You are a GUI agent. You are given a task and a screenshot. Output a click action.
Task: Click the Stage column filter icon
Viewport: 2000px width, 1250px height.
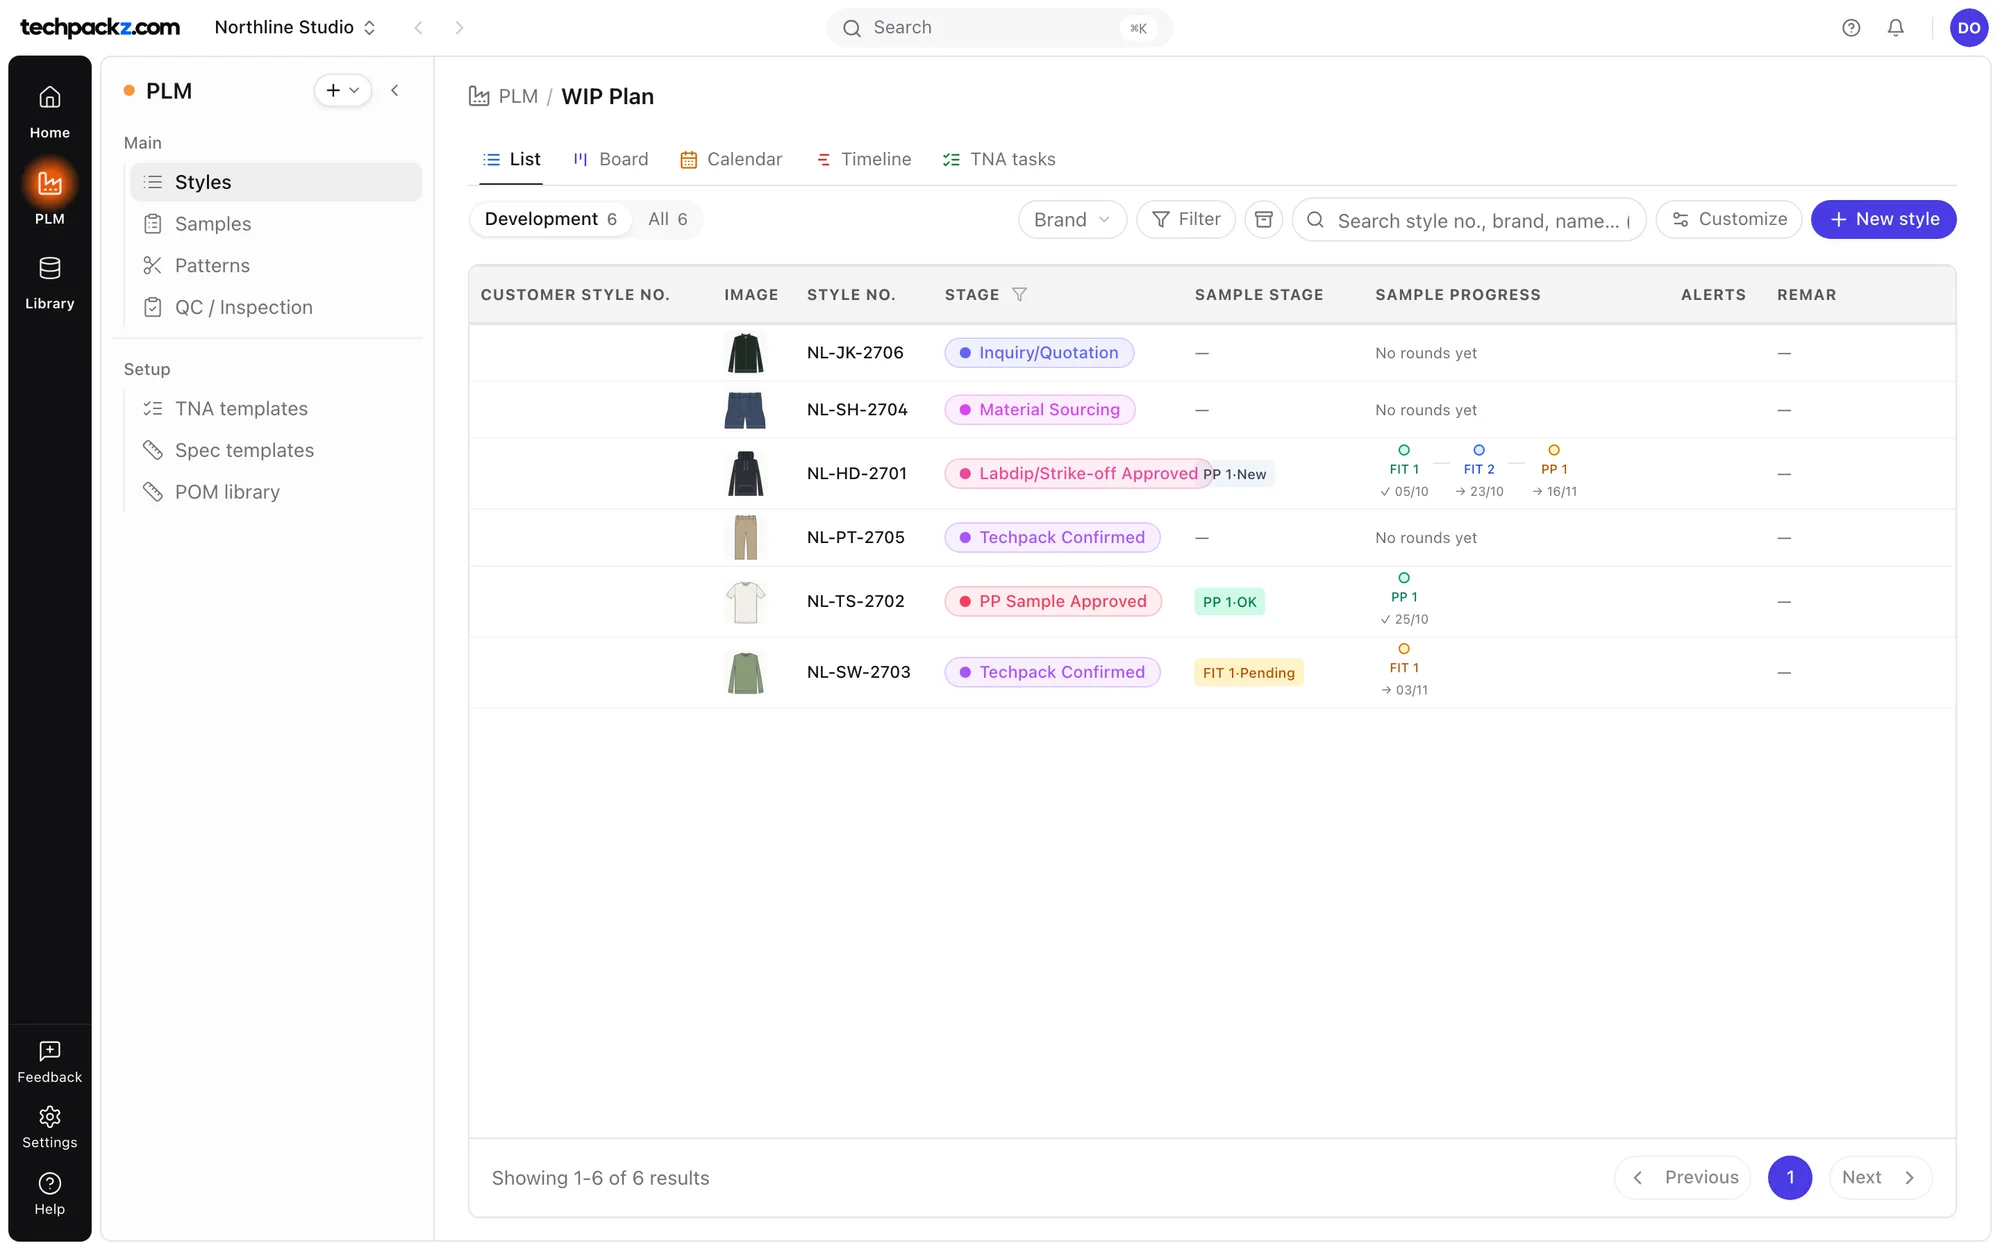click(1019, 294)
